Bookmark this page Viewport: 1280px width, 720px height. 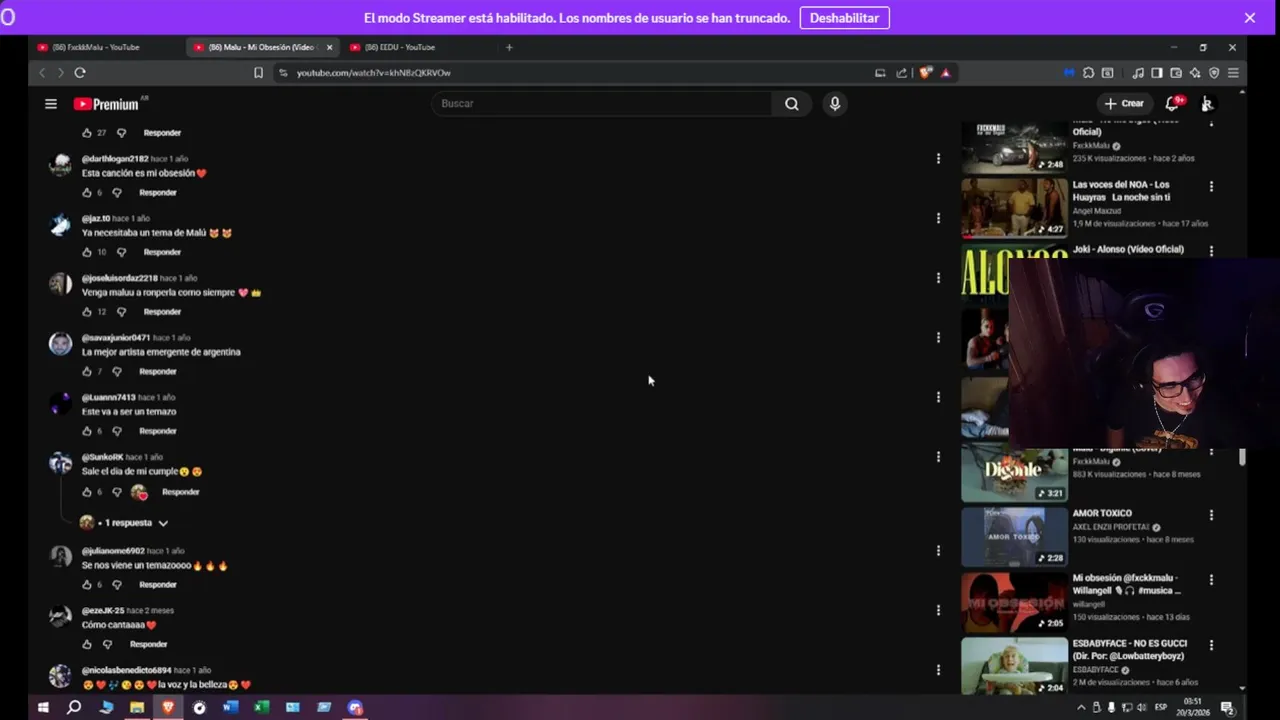[x=258, y=73]
